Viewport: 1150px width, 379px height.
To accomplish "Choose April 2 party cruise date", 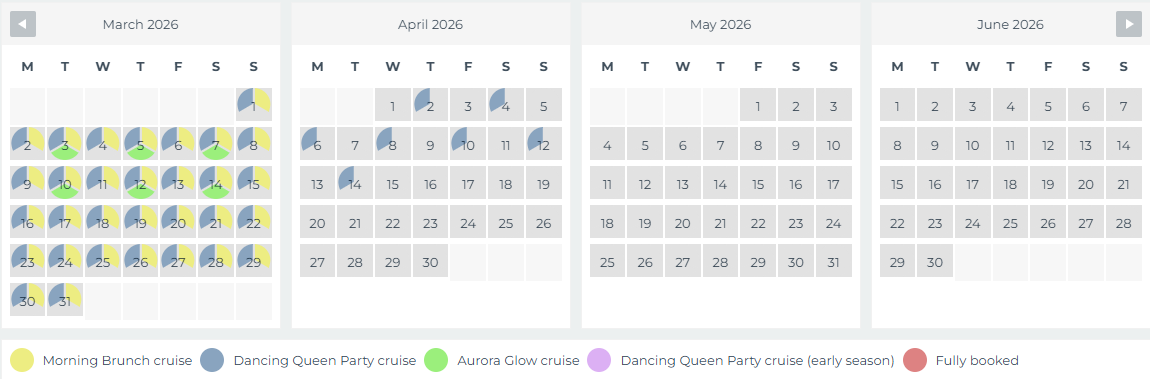I will 431,105.
